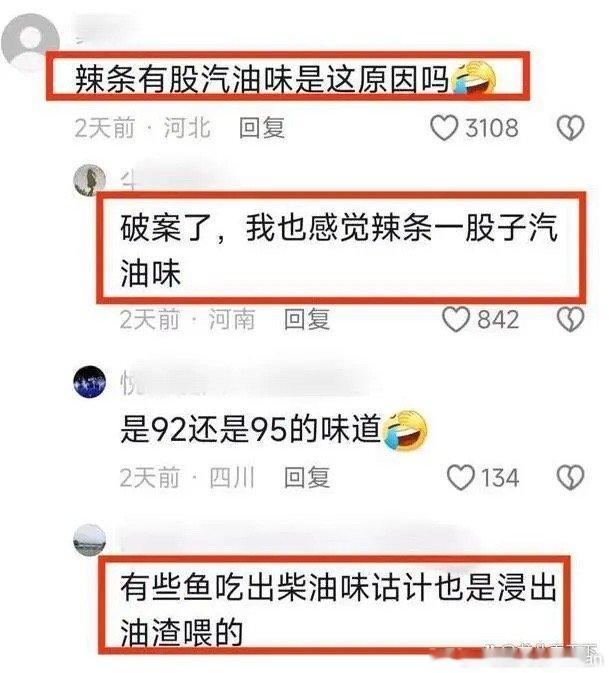The width and height of the screenshot is (609, 673).
Task: Dislike the Sichuan user's comment
Action: point(570,477)
